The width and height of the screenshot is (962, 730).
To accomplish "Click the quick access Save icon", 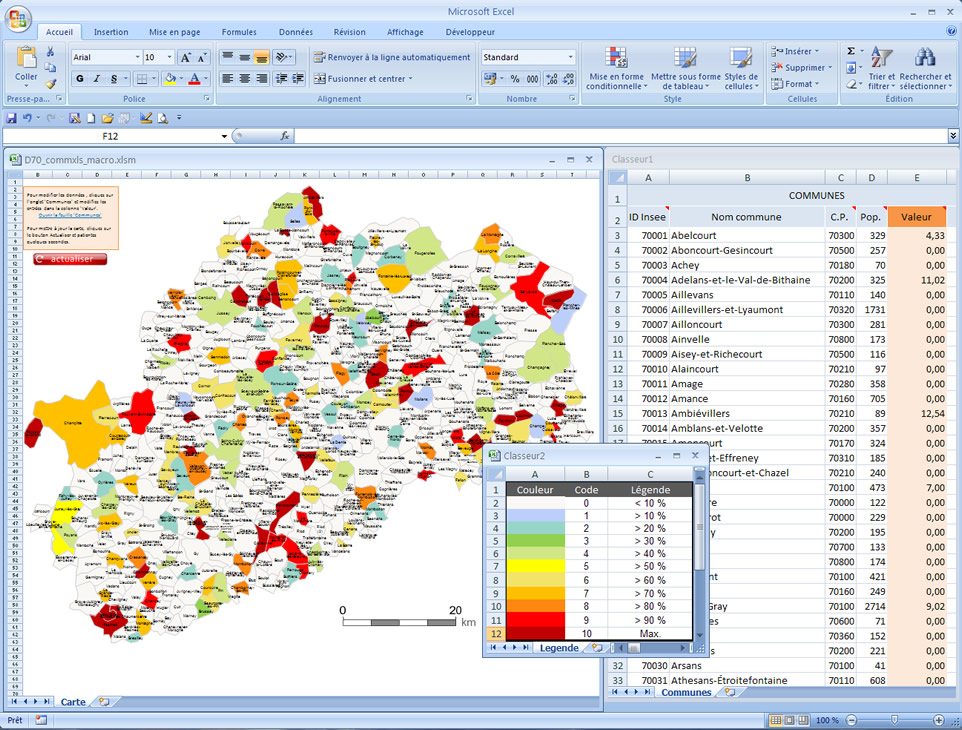I will [x=11, y=118].
